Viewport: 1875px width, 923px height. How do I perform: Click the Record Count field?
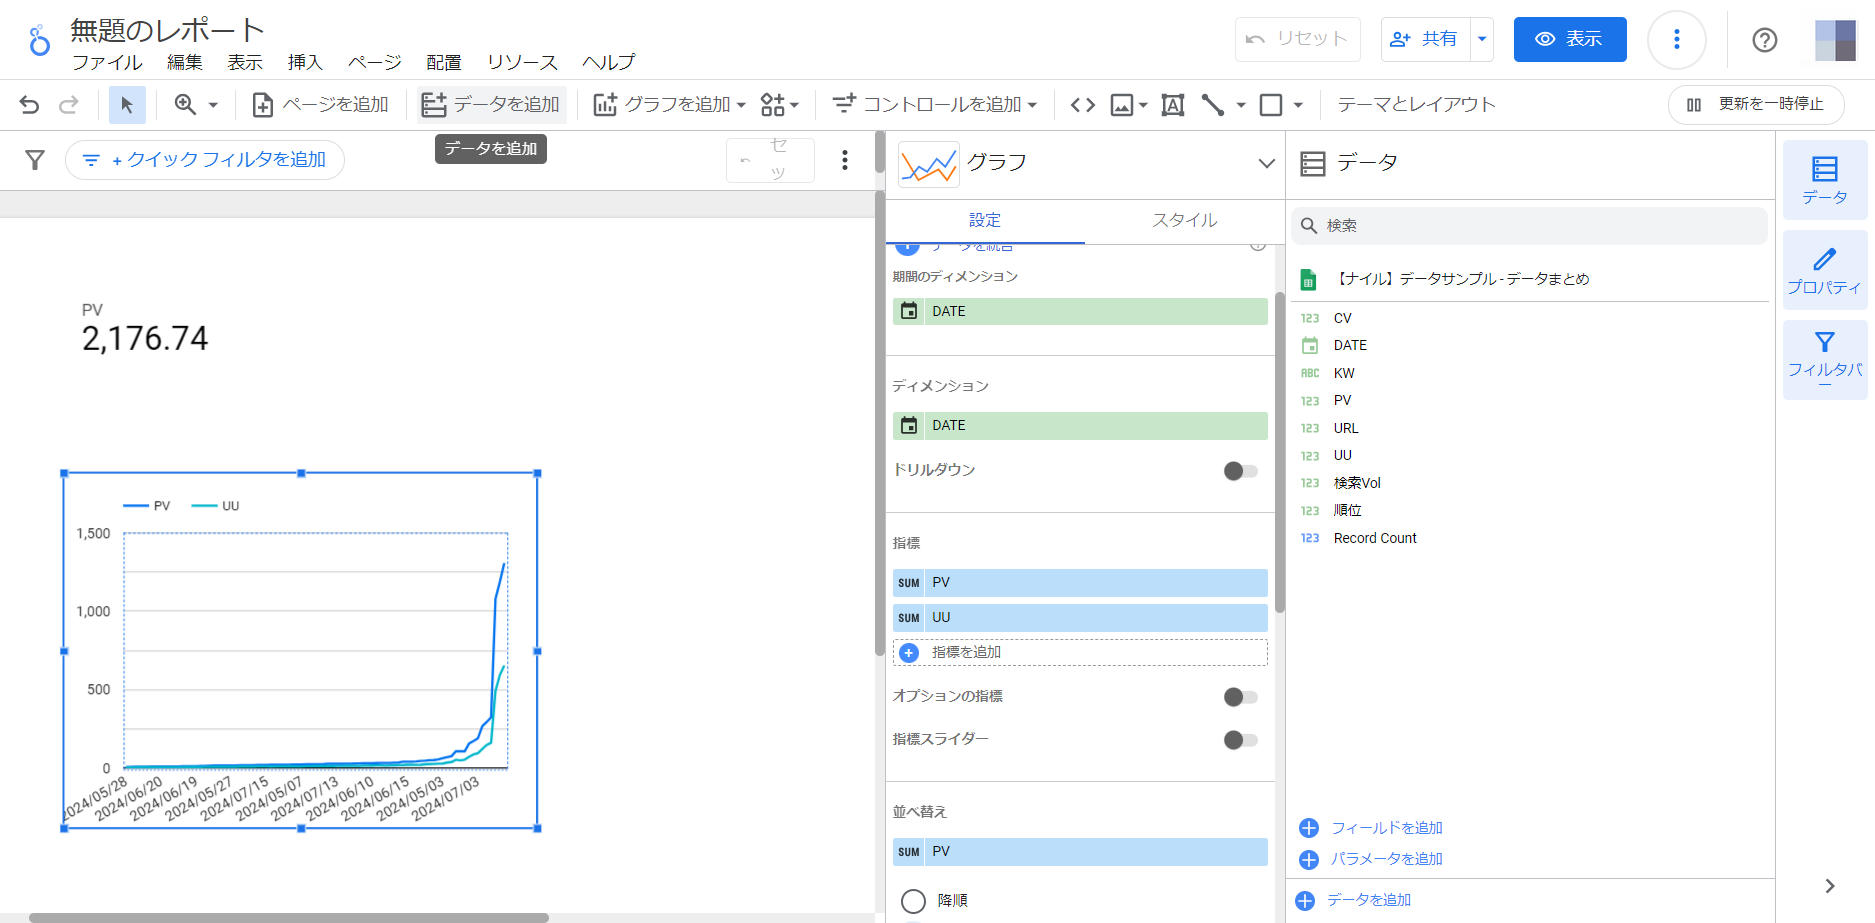(1375, 538)
